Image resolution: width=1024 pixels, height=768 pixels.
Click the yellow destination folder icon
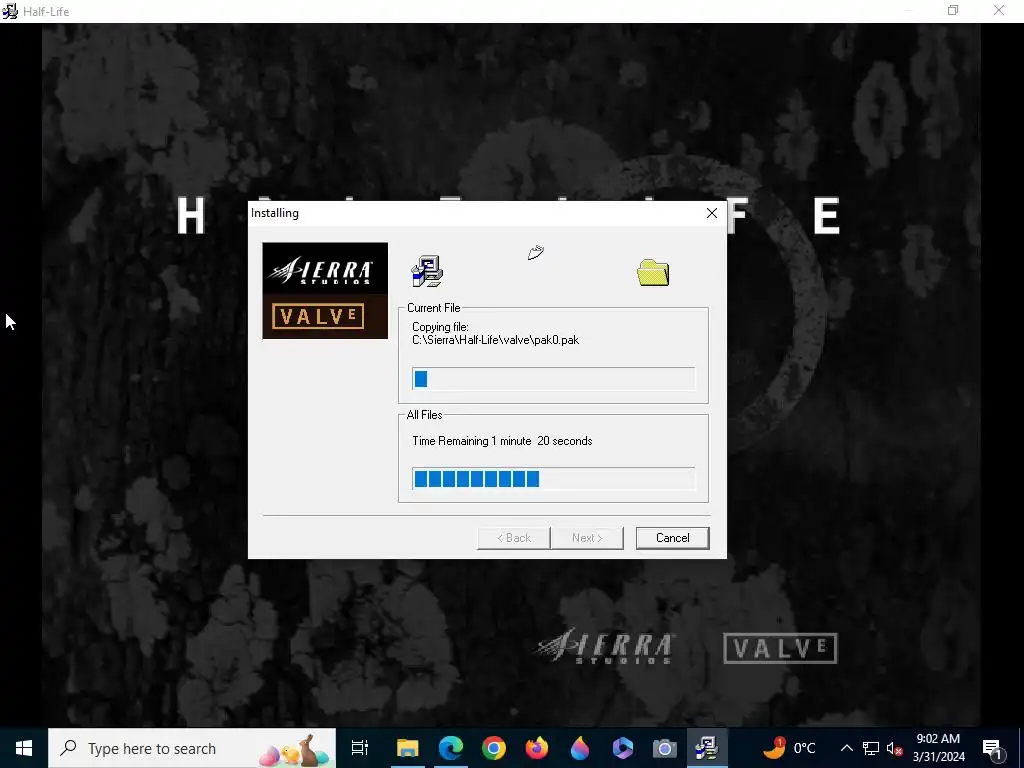click(x=653, y=272)
